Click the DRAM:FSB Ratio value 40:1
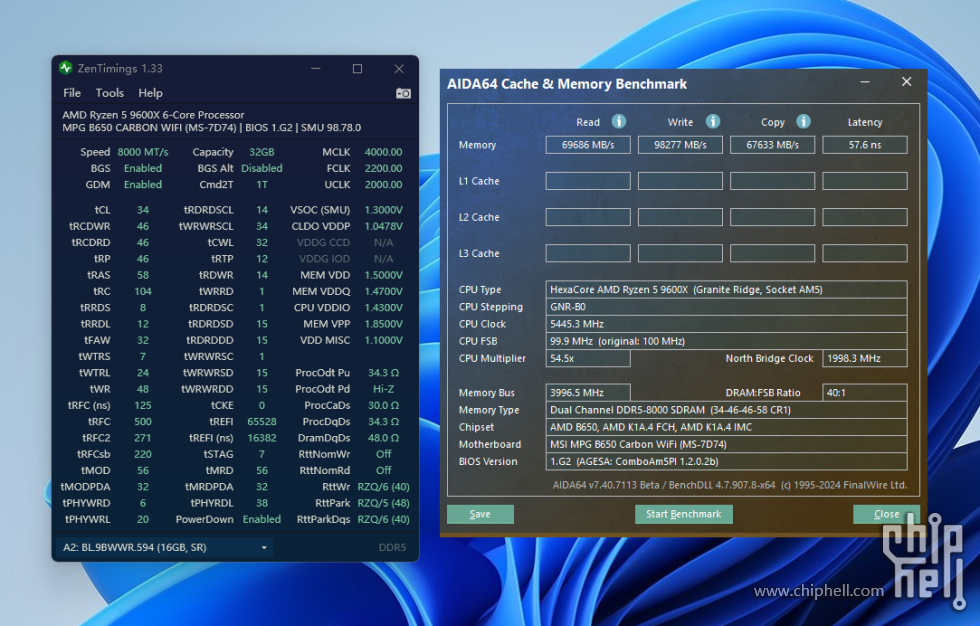Image resolution: width=980 pixels, height=626 pixels. pyautogui.click(x=865, y=393)
